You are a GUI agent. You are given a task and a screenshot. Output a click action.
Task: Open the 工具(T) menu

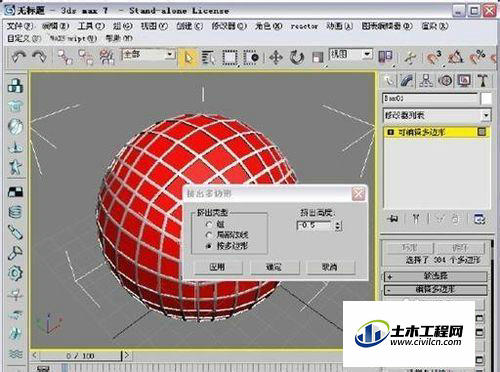coord(91,26)
